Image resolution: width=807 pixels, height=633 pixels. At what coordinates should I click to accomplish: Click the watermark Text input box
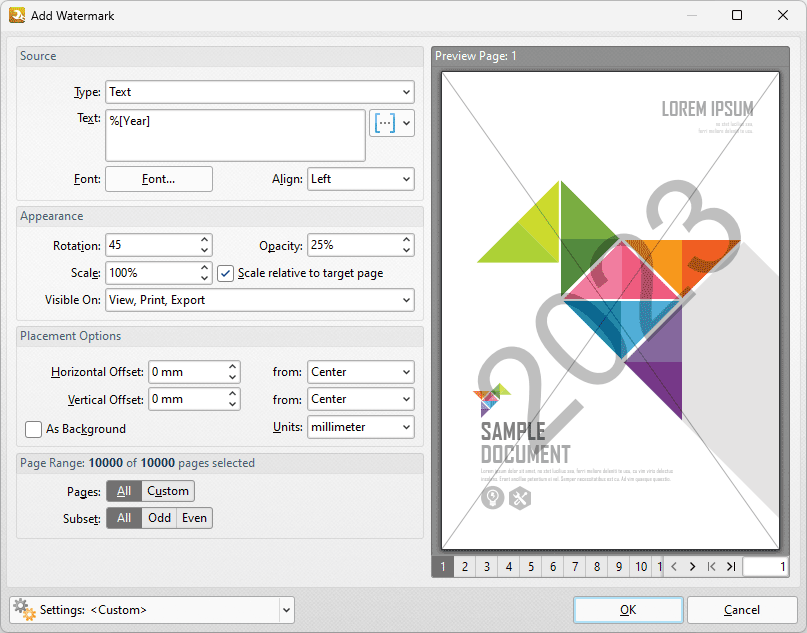(x=235, y=135)
